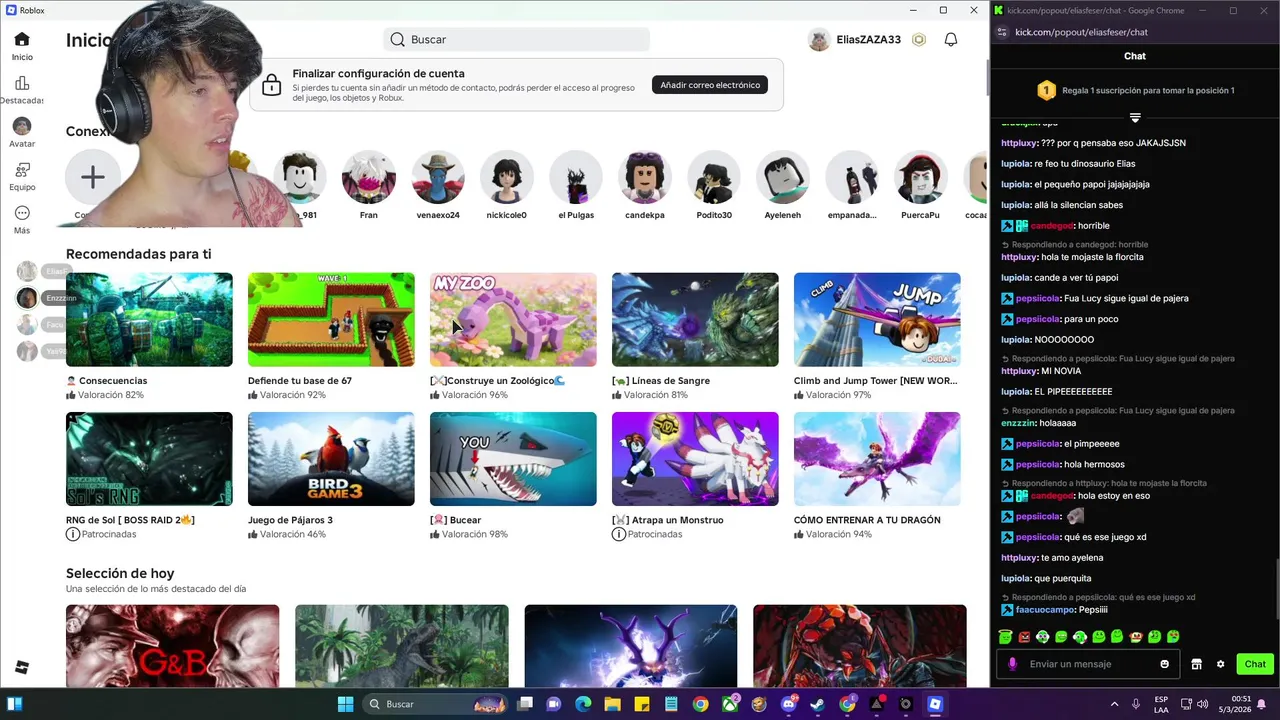This screenshot has height=720, width=1280.
Task: Open File Explorer from the taskbar
Action: tap(612, 704)
